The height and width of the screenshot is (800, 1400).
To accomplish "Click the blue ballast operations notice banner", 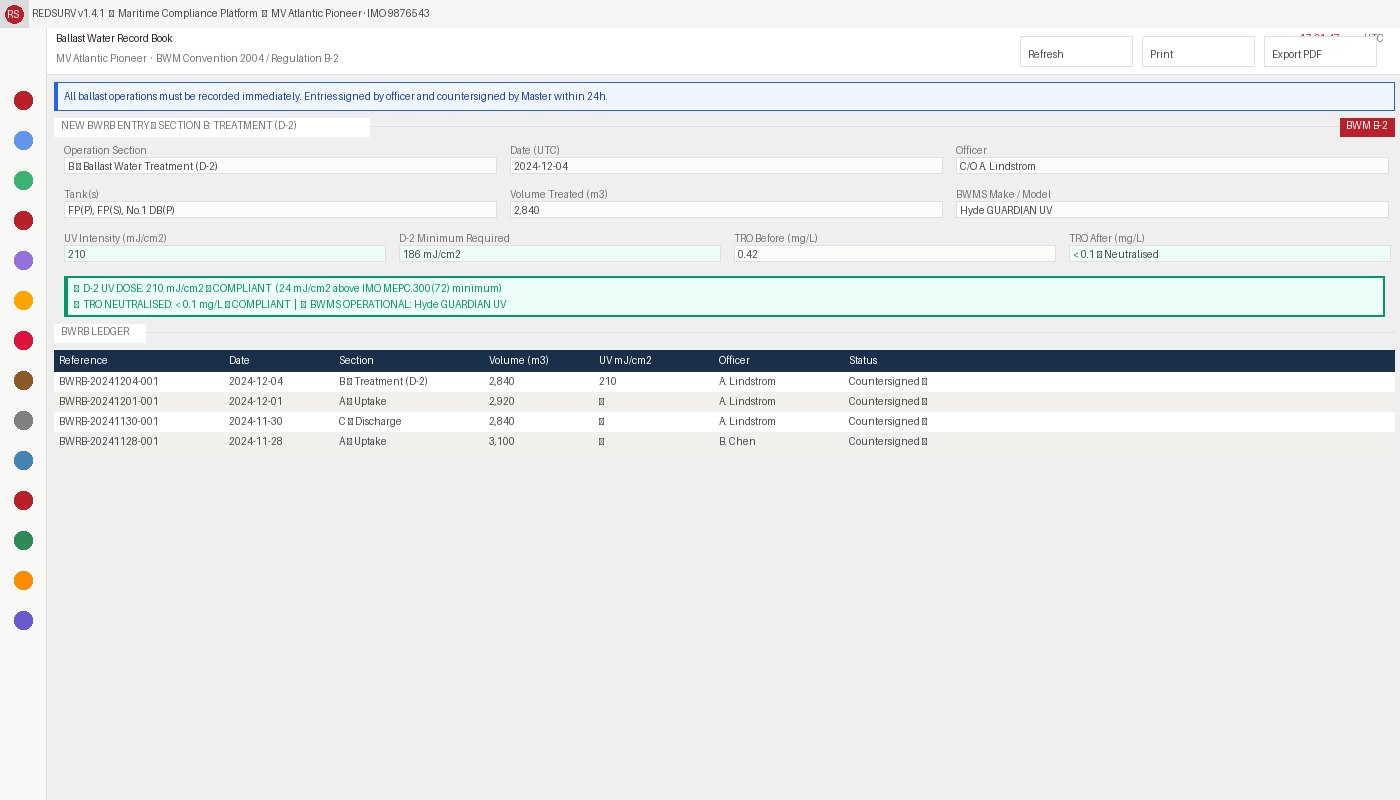I will (724, 97).
